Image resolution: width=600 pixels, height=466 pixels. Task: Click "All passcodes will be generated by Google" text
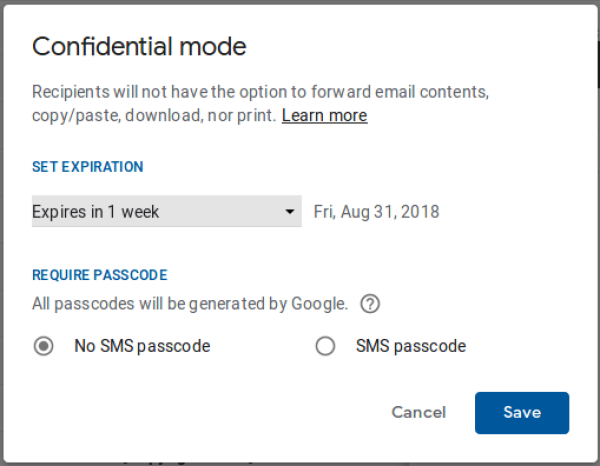click(x=190, y=303)
